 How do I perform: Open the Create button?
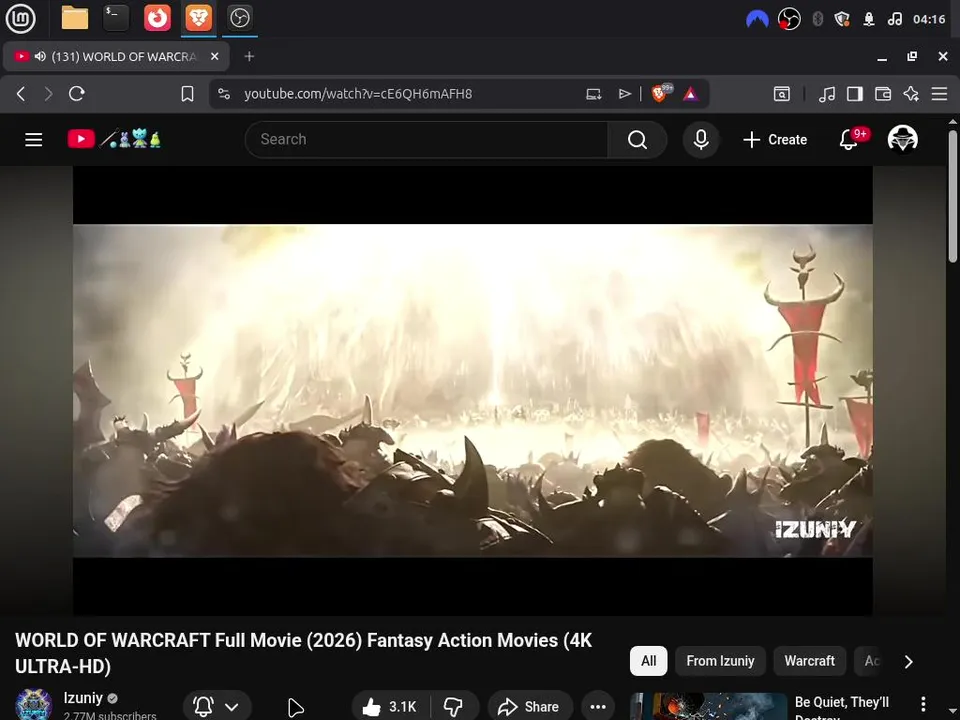coord(774,140)
